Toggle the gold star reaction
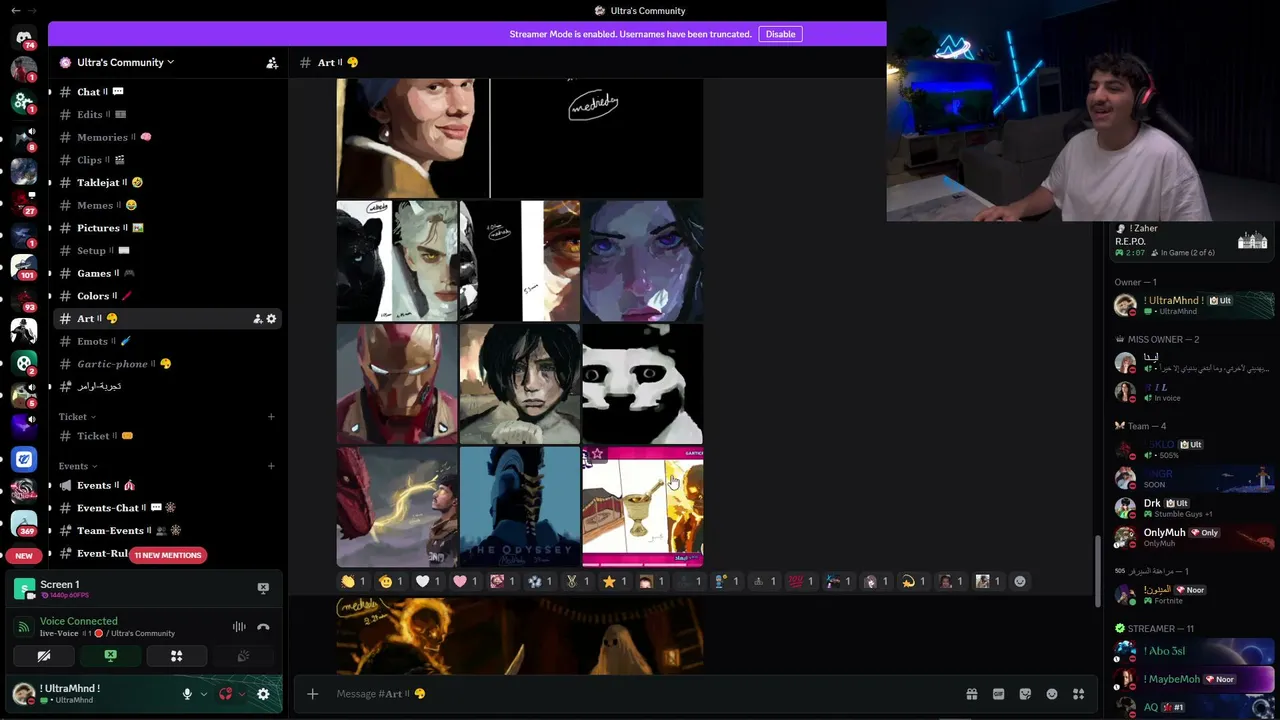Screen dimensions: 1280x720 (x=615, y=581)
